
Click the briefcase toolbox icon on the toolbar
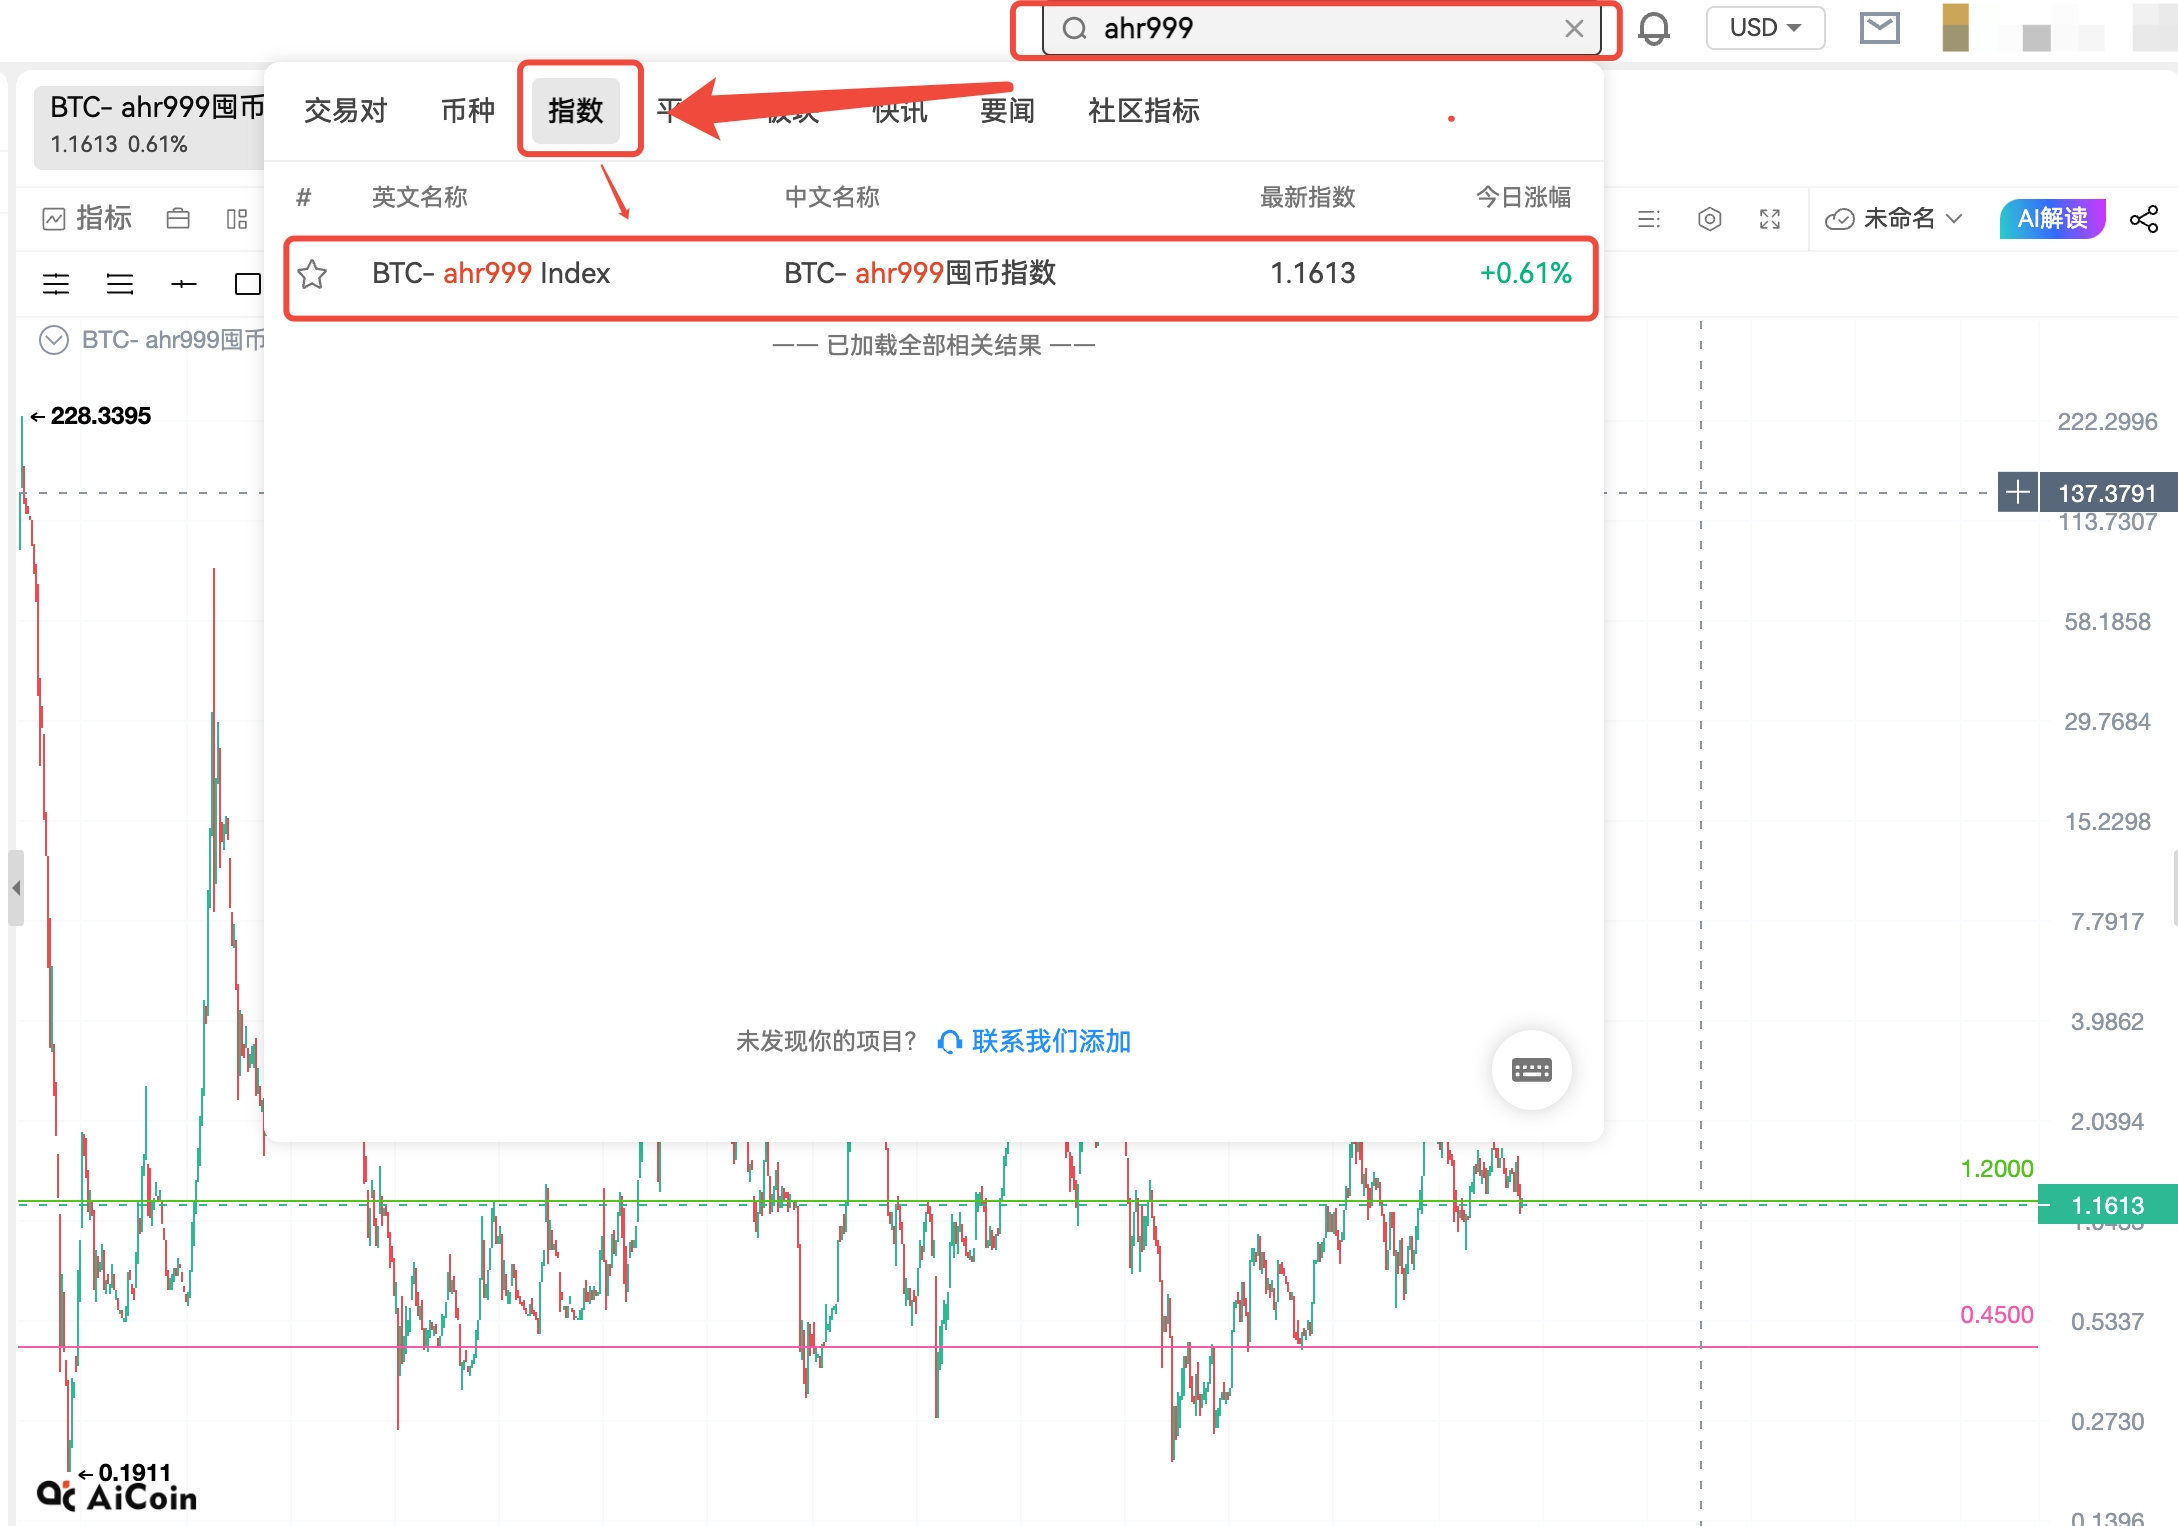coord(178,218)
